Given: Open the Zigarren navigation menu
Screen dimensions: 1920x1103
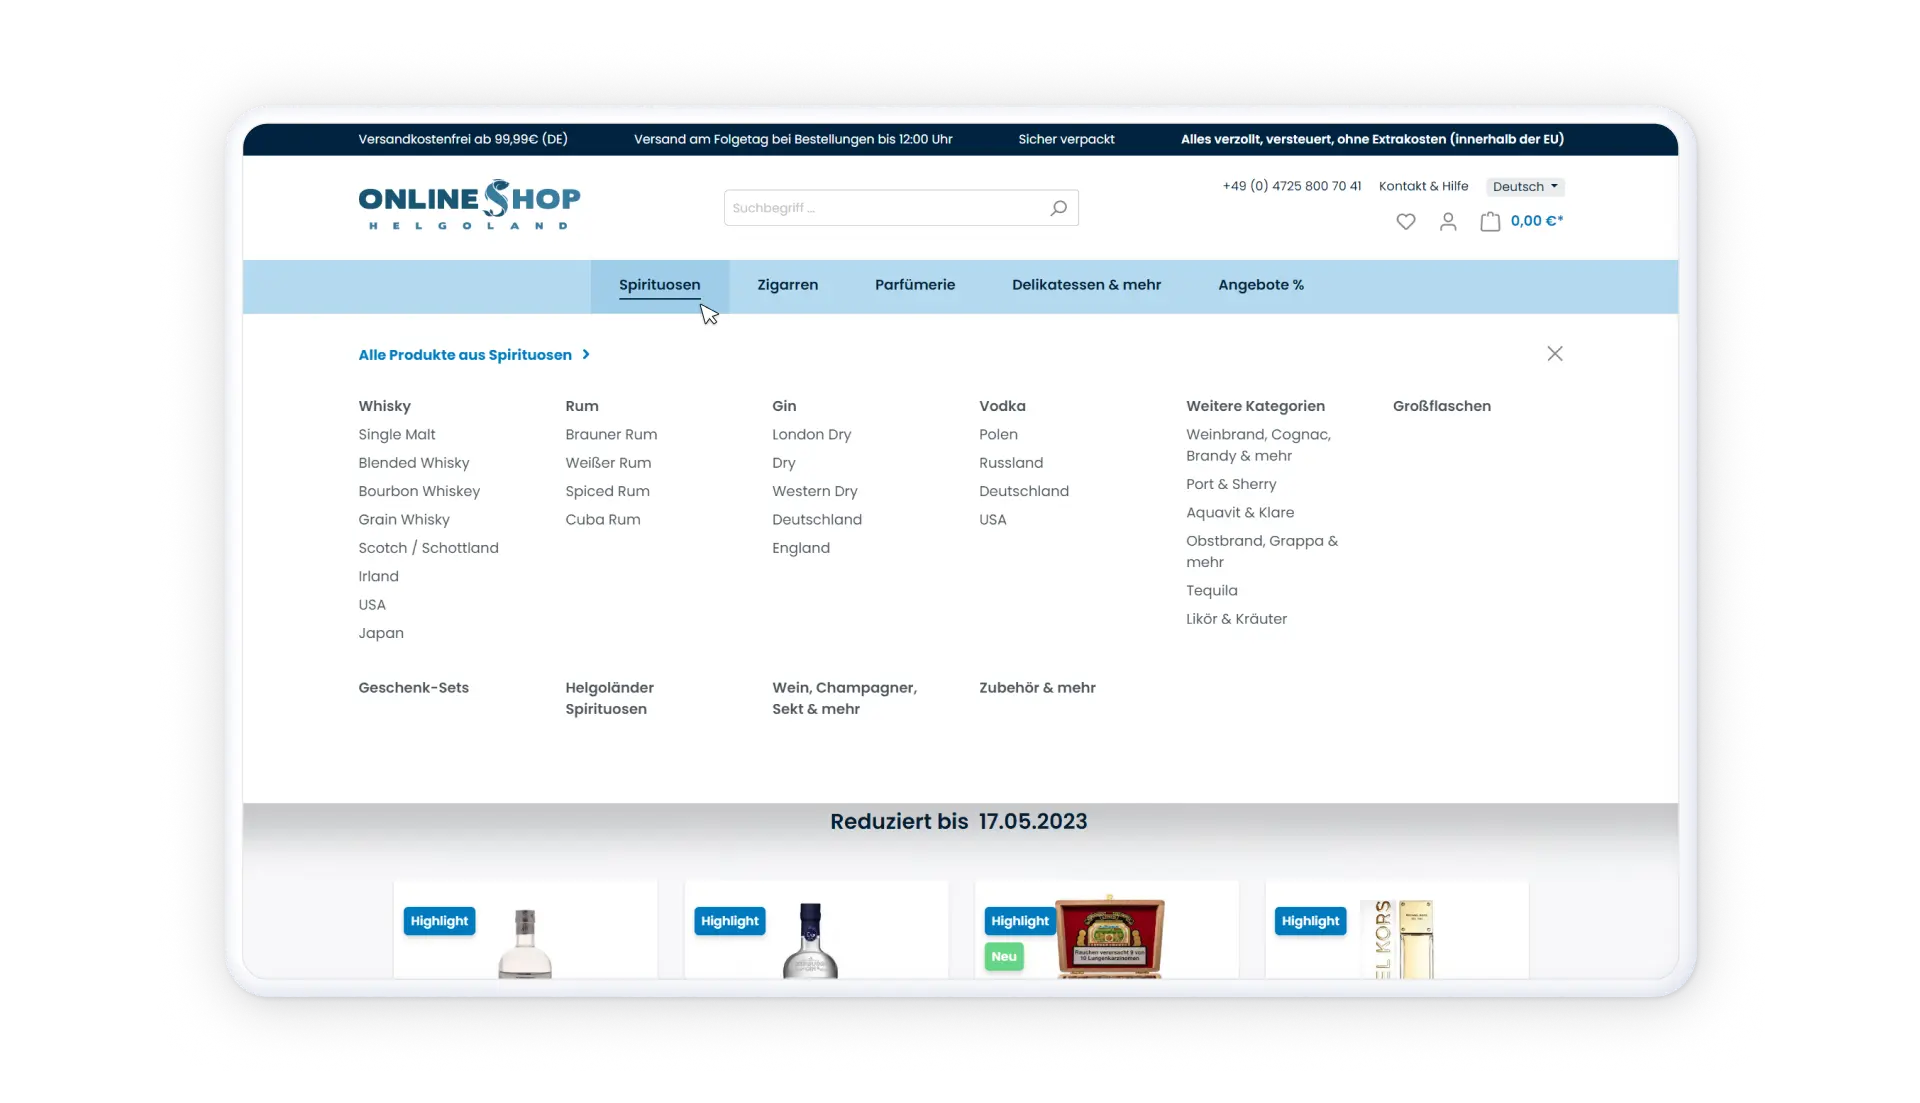Looking at the screenshot, I should pos(787,285).
